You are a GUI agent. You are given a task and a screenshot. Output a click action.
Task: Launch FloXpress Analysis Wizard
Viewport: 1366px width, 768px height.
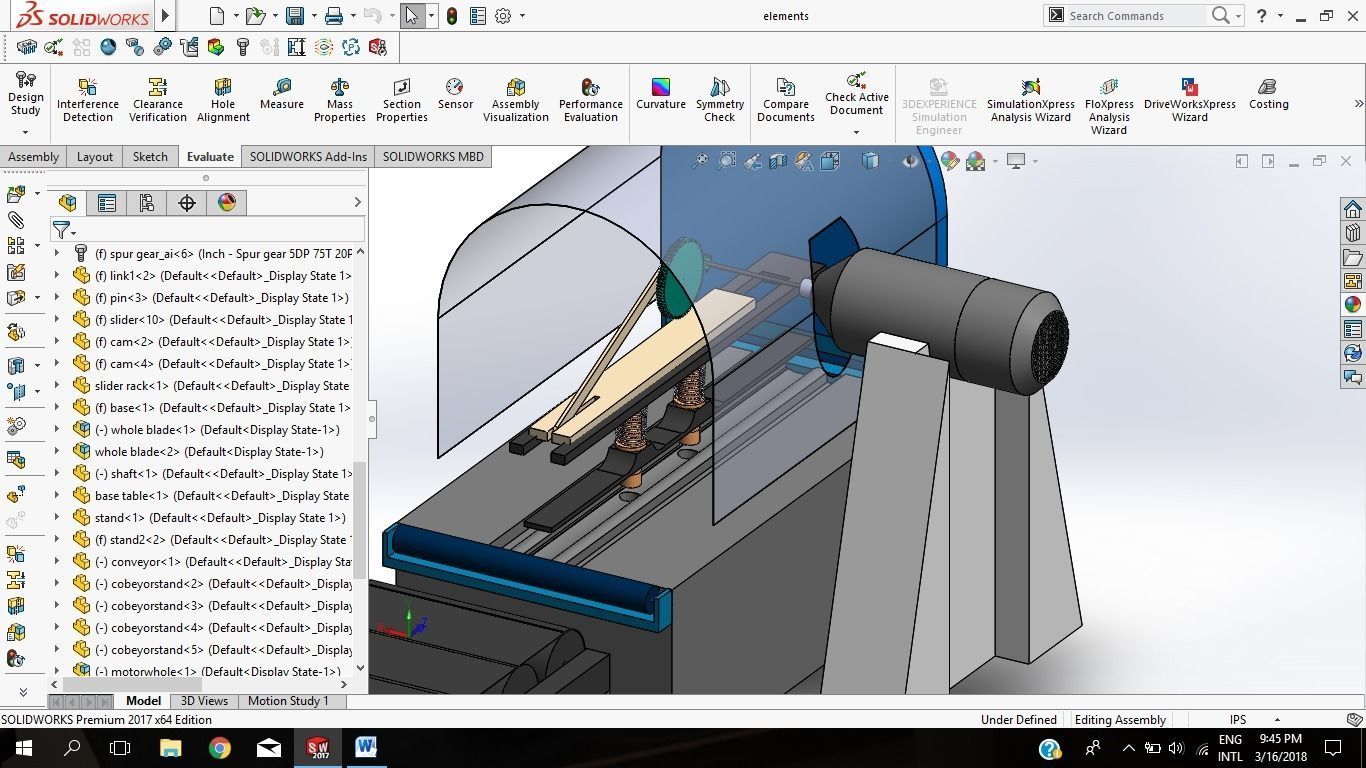(x=1109, y=106)
